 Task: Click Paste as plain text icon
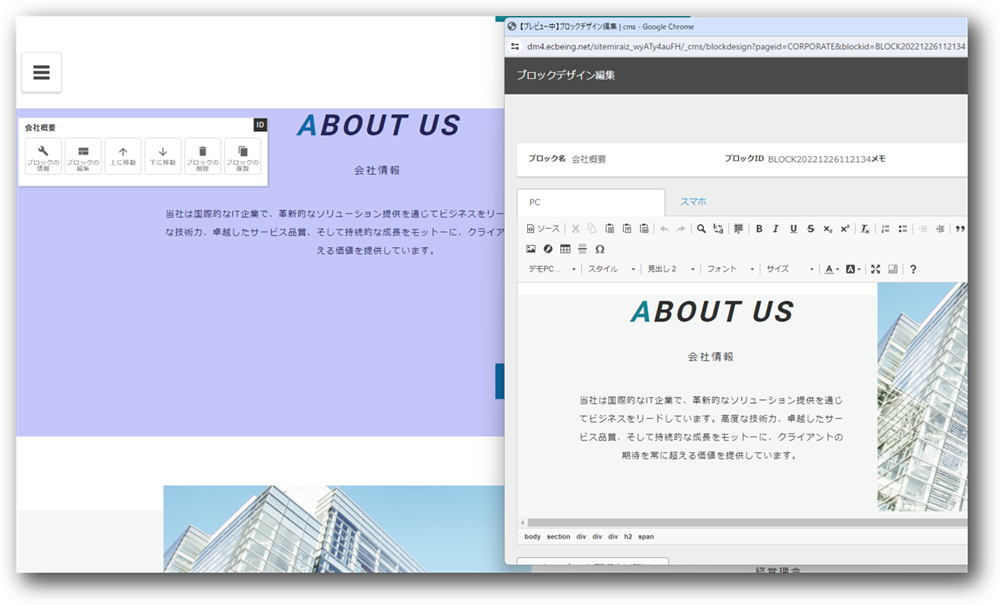[x=627, y=229]
